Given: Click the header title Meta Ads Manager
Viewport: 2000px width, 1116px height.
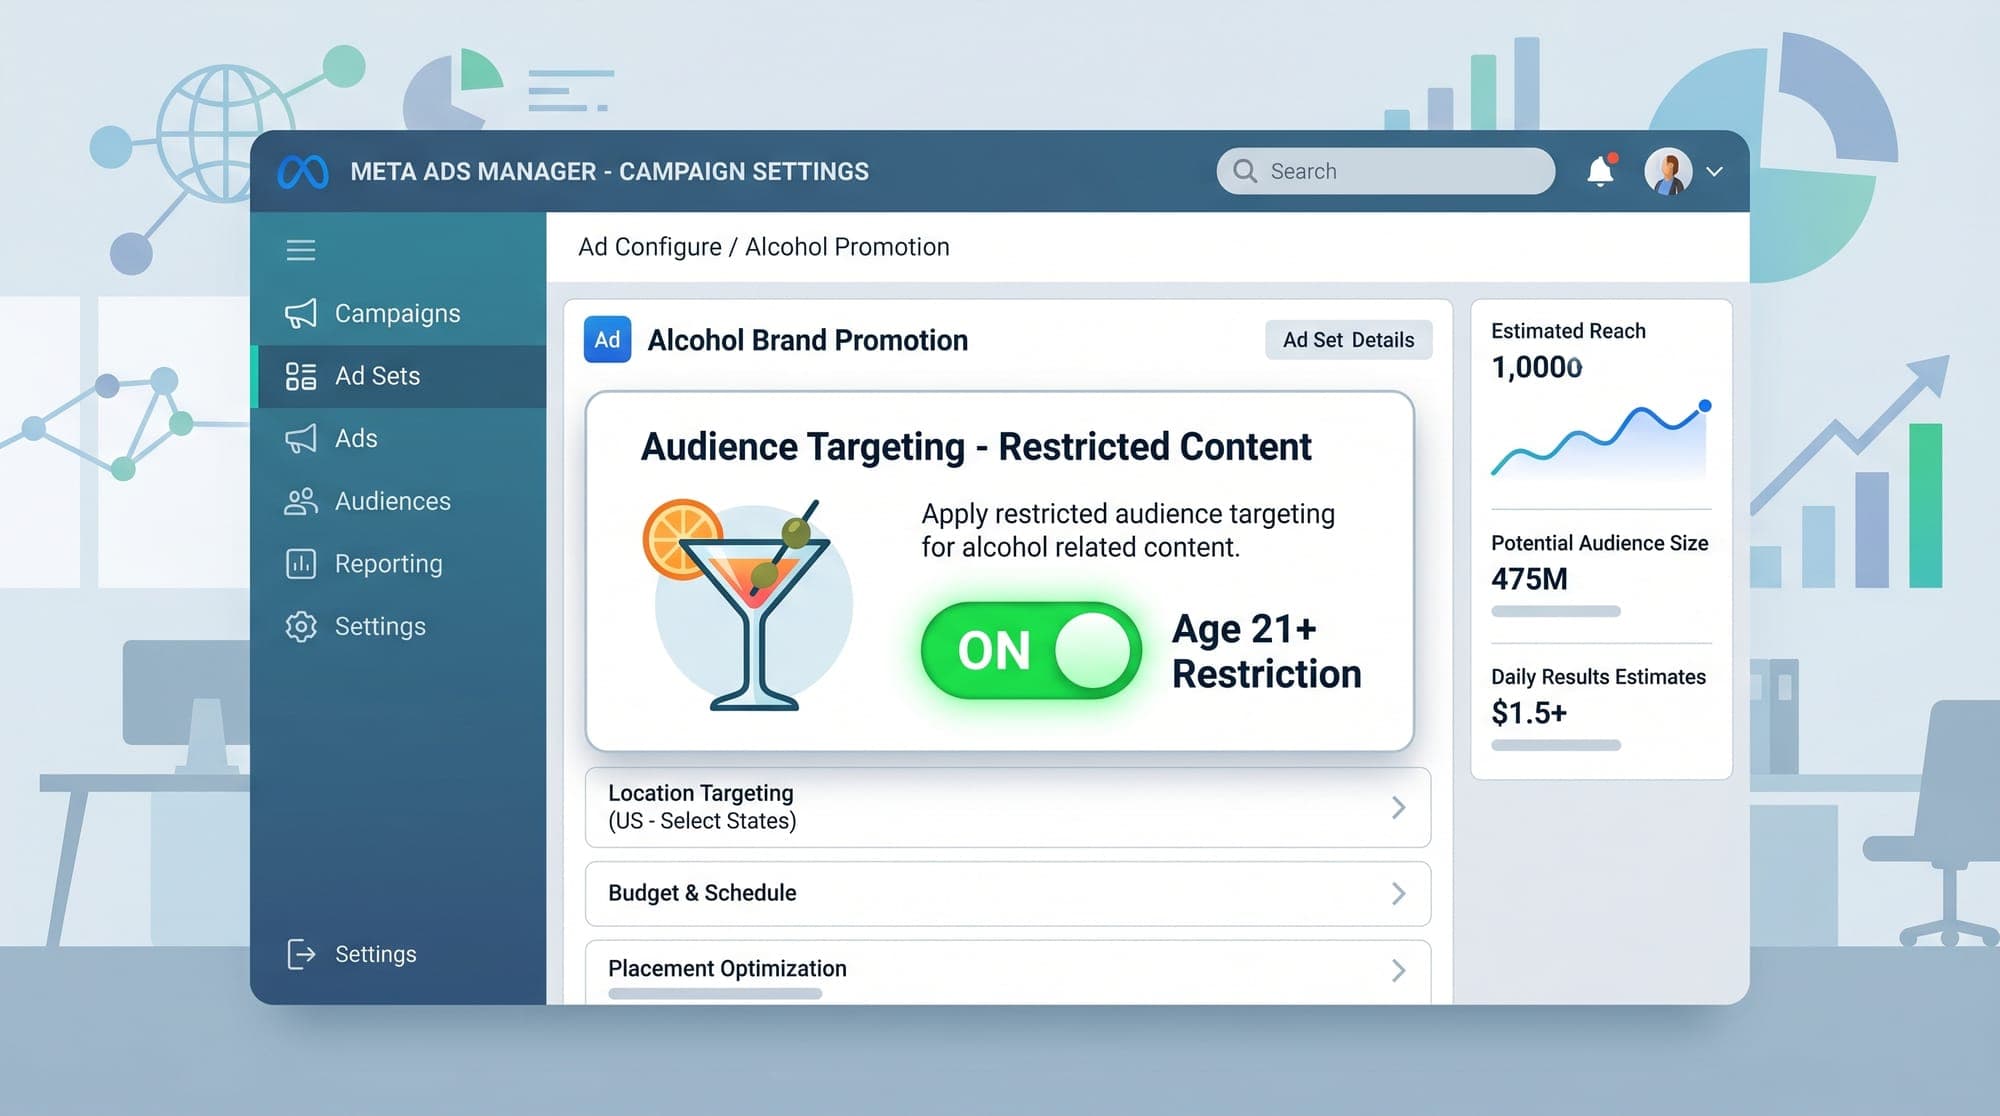Looking at the screenshot, I should 609,172.
